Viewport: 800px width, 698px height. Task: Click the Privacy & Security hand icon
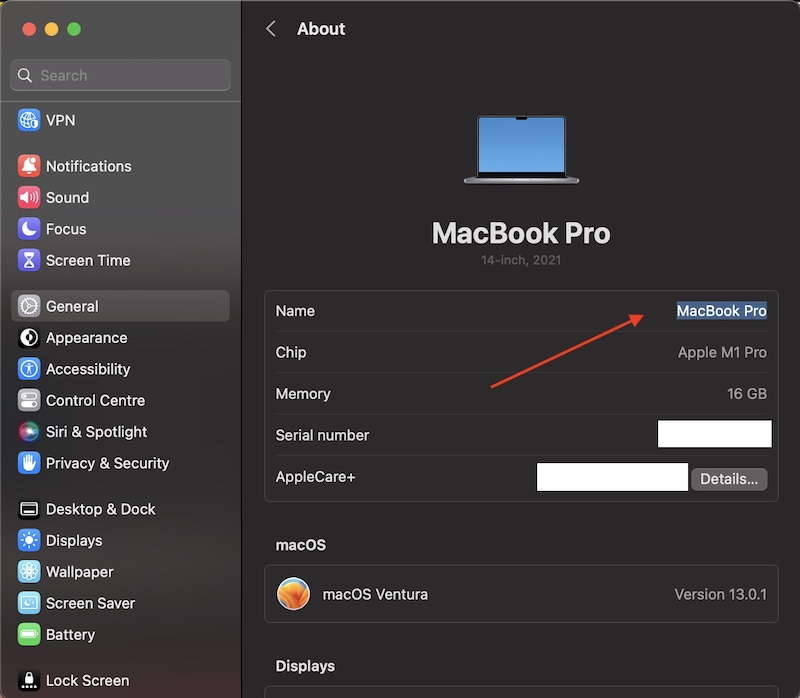29,463
